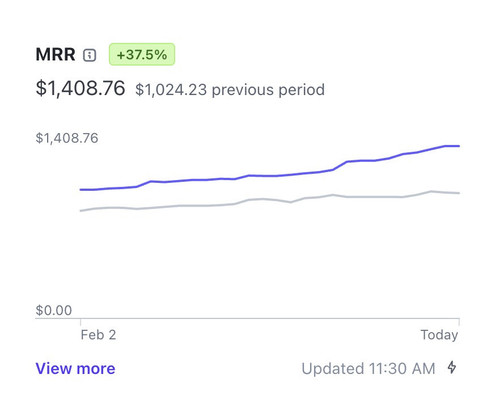
Task: Click the lightning bolt icon near Updated
Action: [x=452, y=367]
